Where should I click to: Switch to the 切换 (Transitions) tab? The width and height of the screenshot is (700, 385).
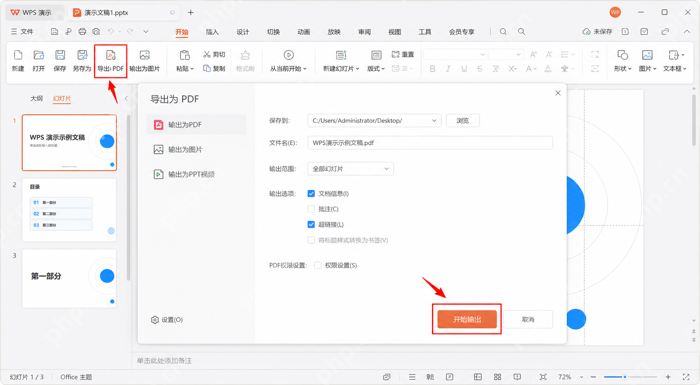(273, 32)
